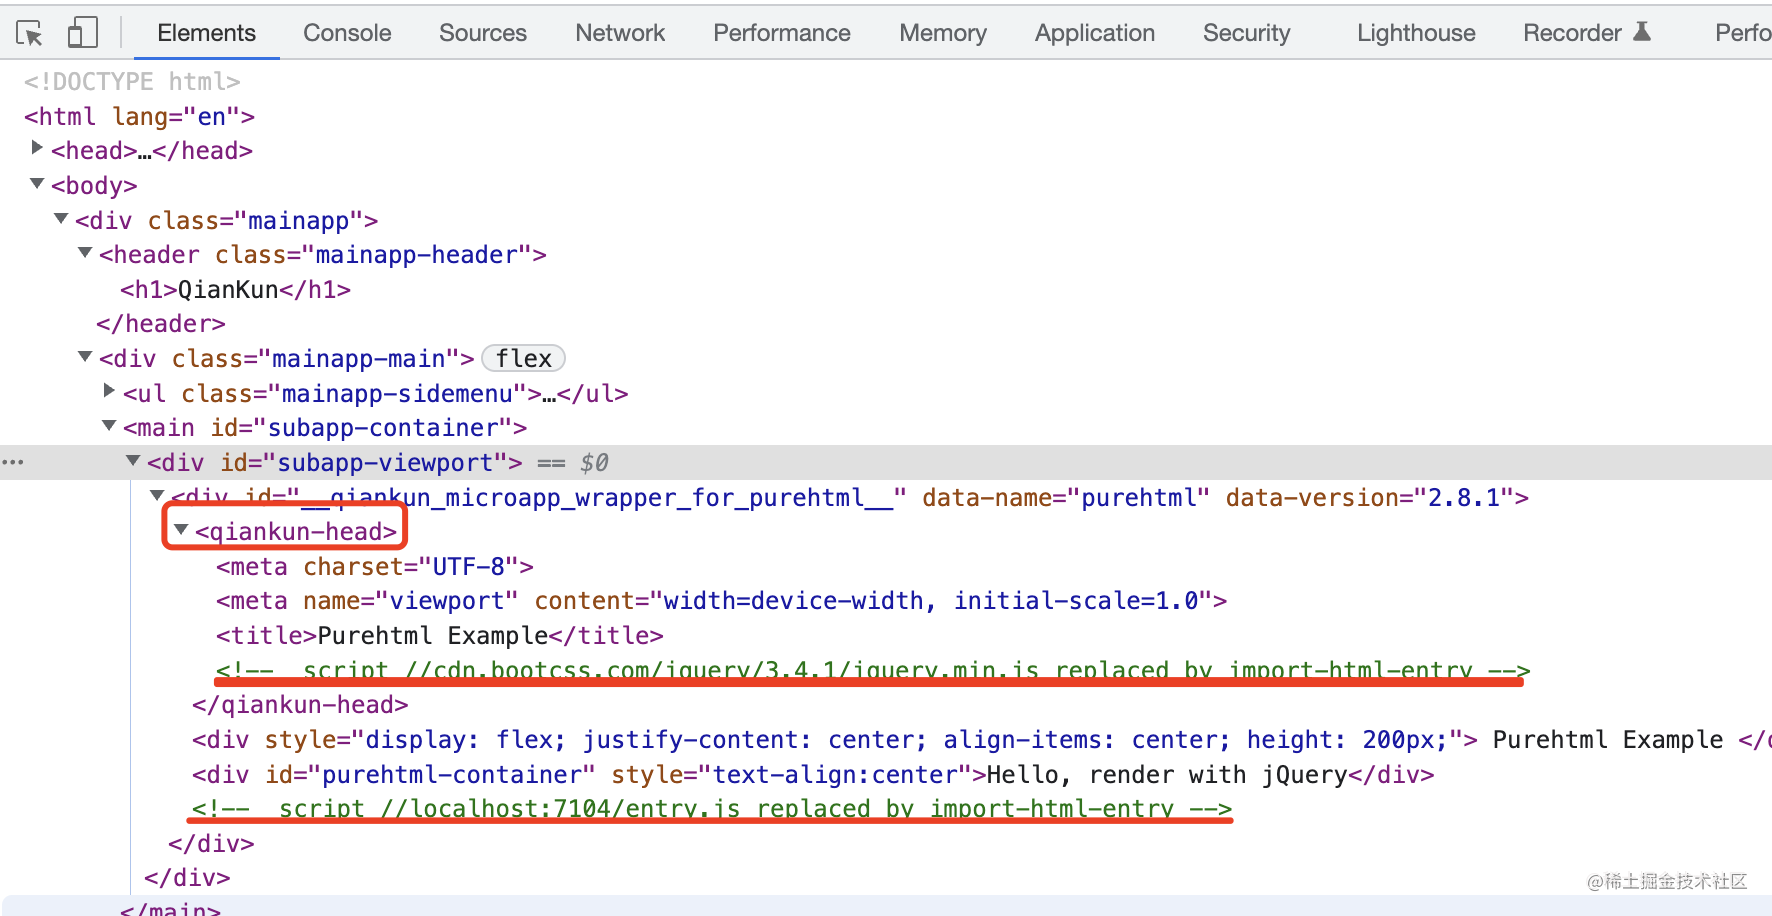Image resolution: width=1772 pixels, height=916 pixels.
Task: Open the Lighthouse tab
Action: pos(1416,33)
